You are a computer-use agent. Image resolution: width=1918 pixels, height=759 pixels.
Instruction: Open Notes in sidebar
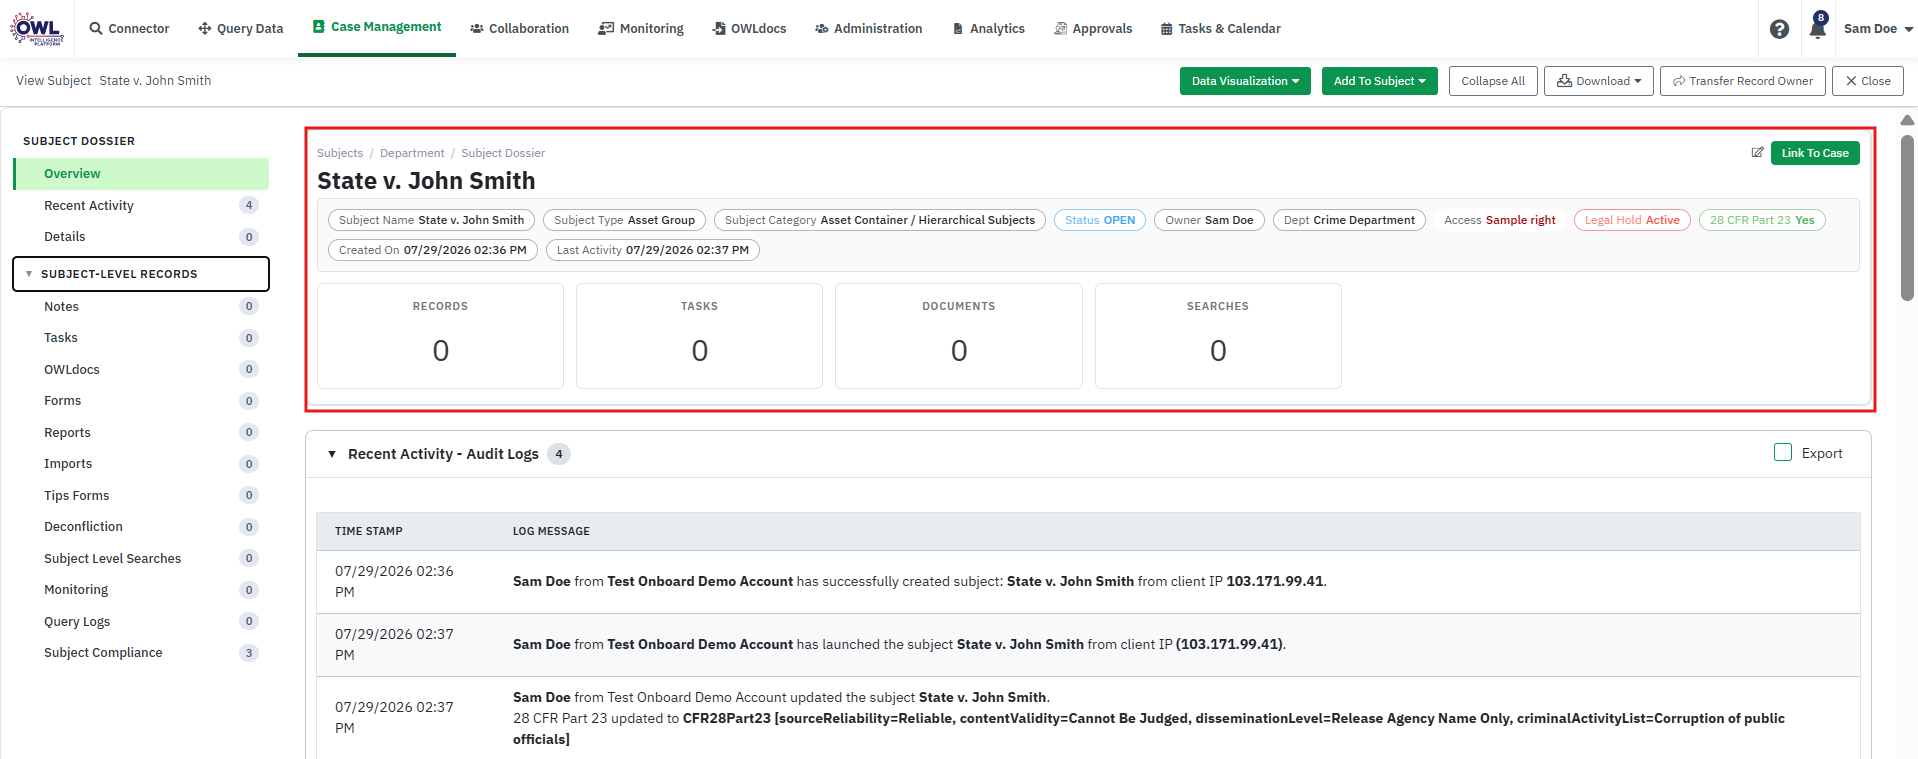pos(141,307)
